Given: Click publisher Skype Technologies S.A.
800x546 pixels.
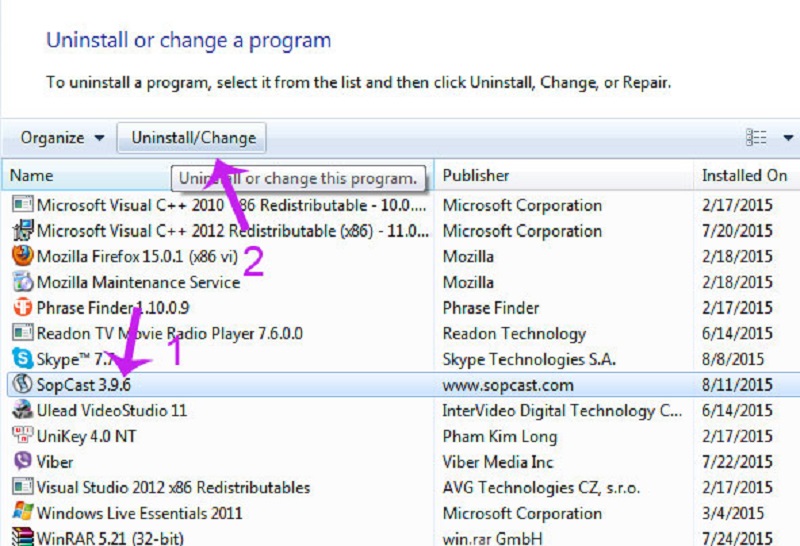Looking at the screenshot, I should [x=529, y=359].
